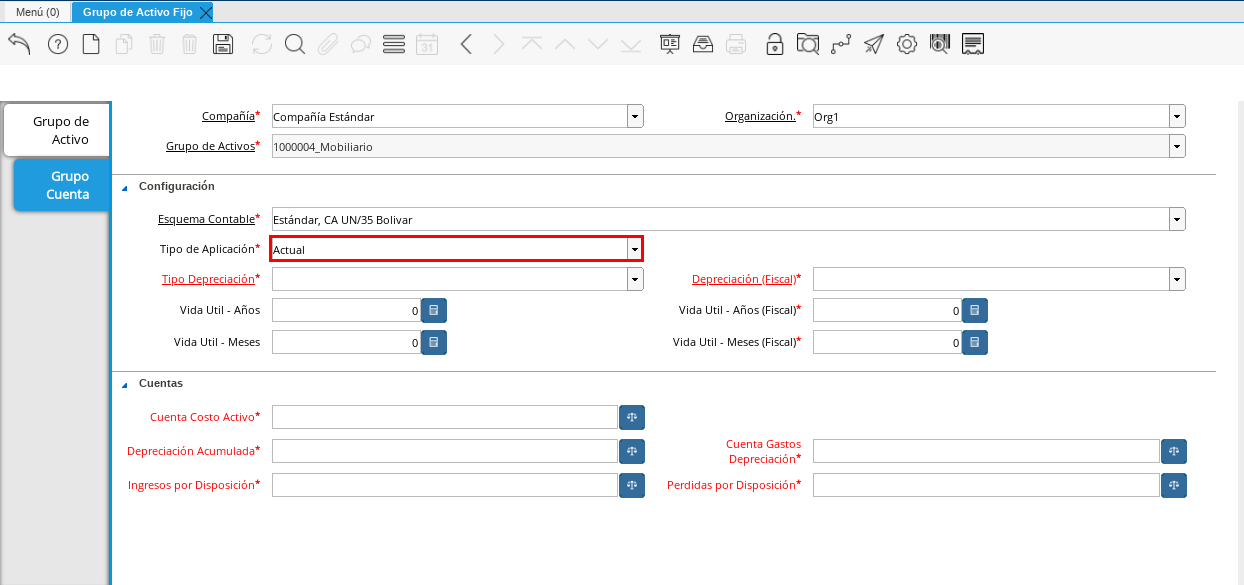The height and width of the screenshot is (585, 1244).
Task: Click the Grupo de Activos label link
Action: (210, 146)
